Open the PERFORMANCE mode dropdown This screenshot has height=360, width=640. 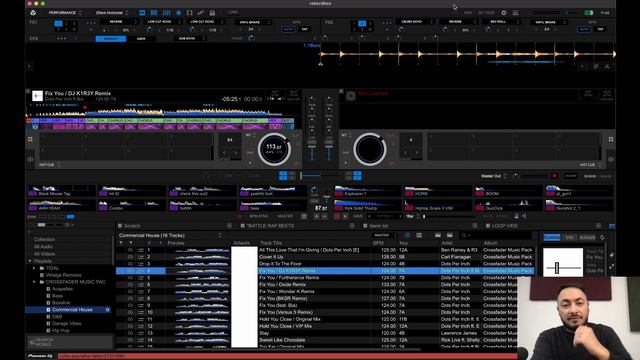point(65,13)
